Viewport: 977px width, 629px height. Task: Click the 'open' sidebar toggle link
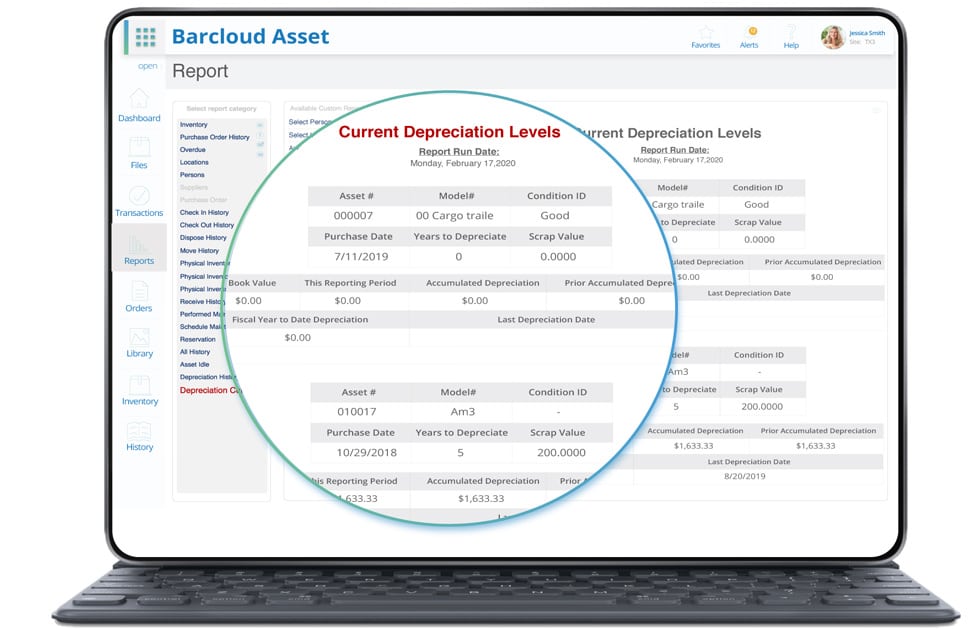pos(148,66)
